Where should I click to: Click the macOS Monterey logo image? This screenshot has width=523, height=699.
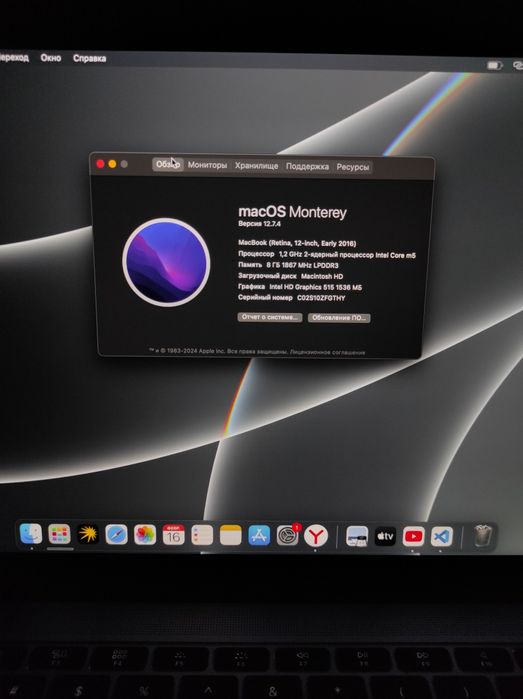pyautogui.click(x=166, y=262)
